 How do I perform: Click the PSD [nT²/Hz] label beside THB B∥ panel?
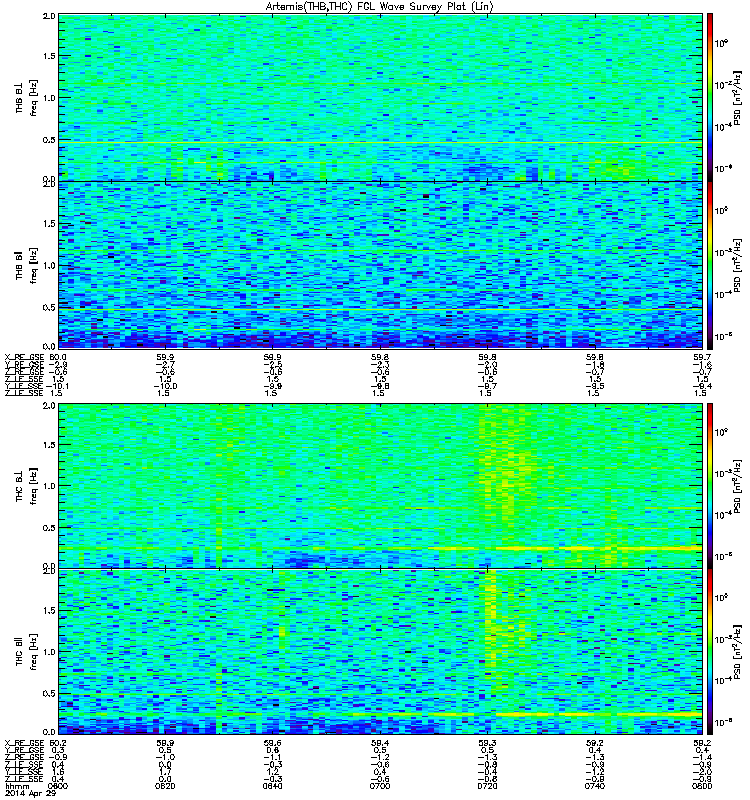tap(737, 265)
